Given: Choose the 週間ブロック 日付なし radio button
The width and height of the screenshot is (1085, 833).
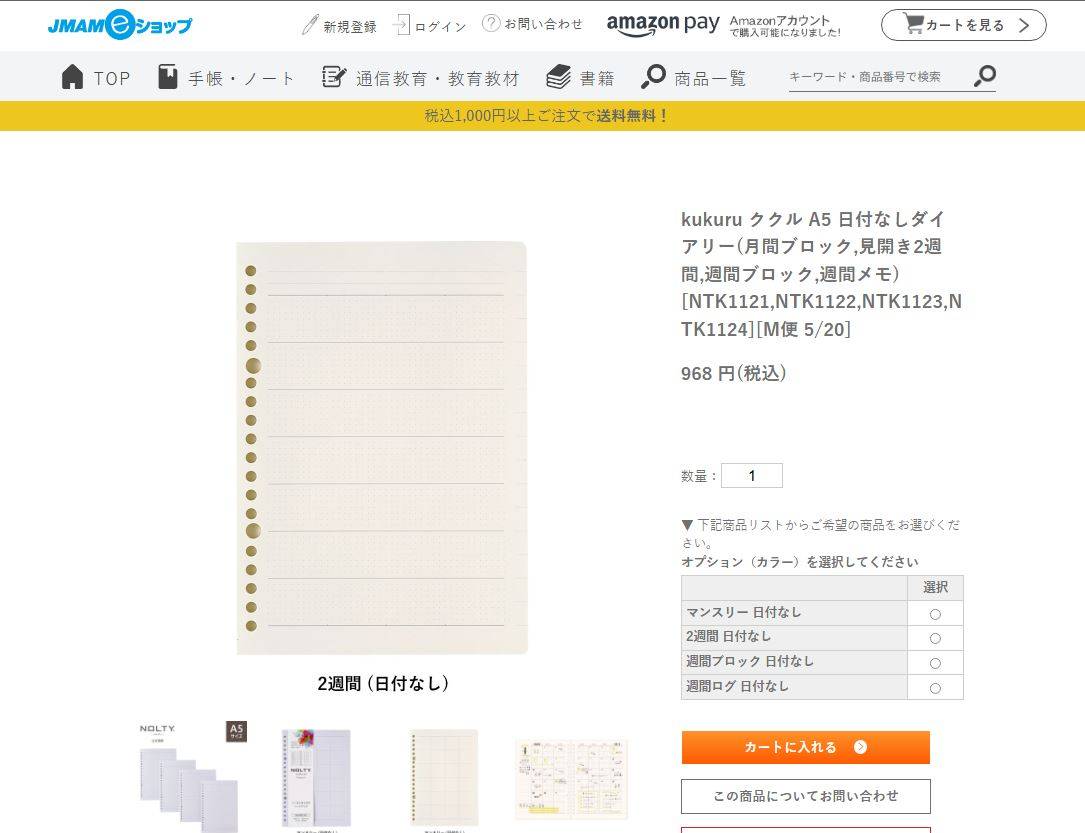Looking at the screenshot, I should pyautogui.click(x=935, y=663).
